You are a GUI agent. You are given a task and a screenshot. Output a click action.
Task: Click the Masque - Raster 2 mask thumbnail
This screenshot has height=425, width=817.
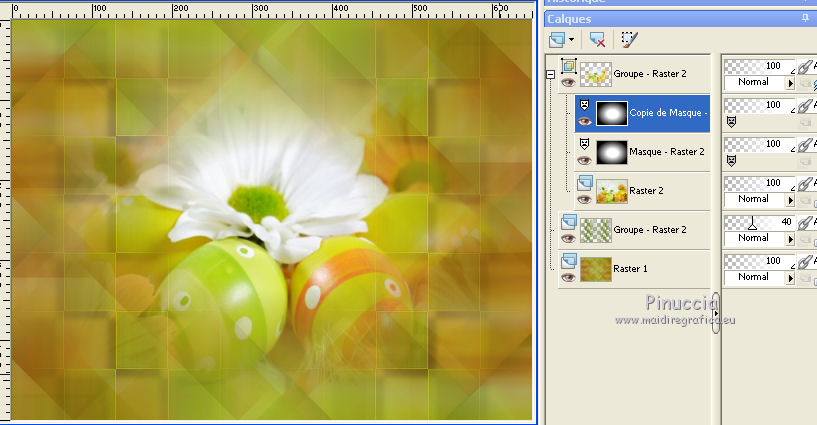click(612, 152)
